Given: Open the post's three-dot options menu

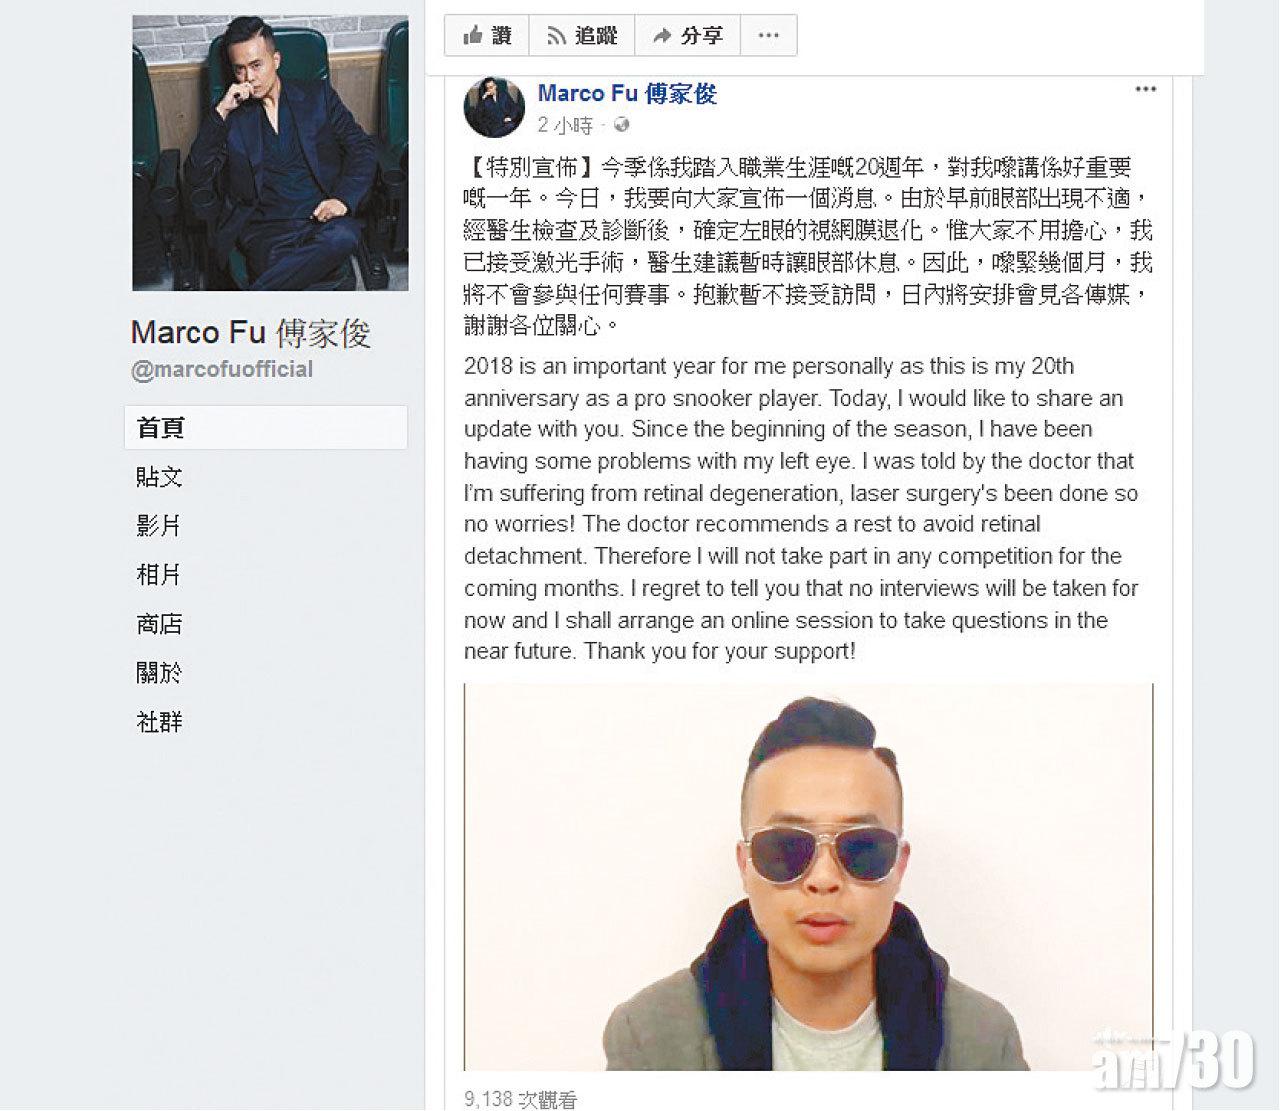Looking at the screenshot, I should pos(1145,89).
